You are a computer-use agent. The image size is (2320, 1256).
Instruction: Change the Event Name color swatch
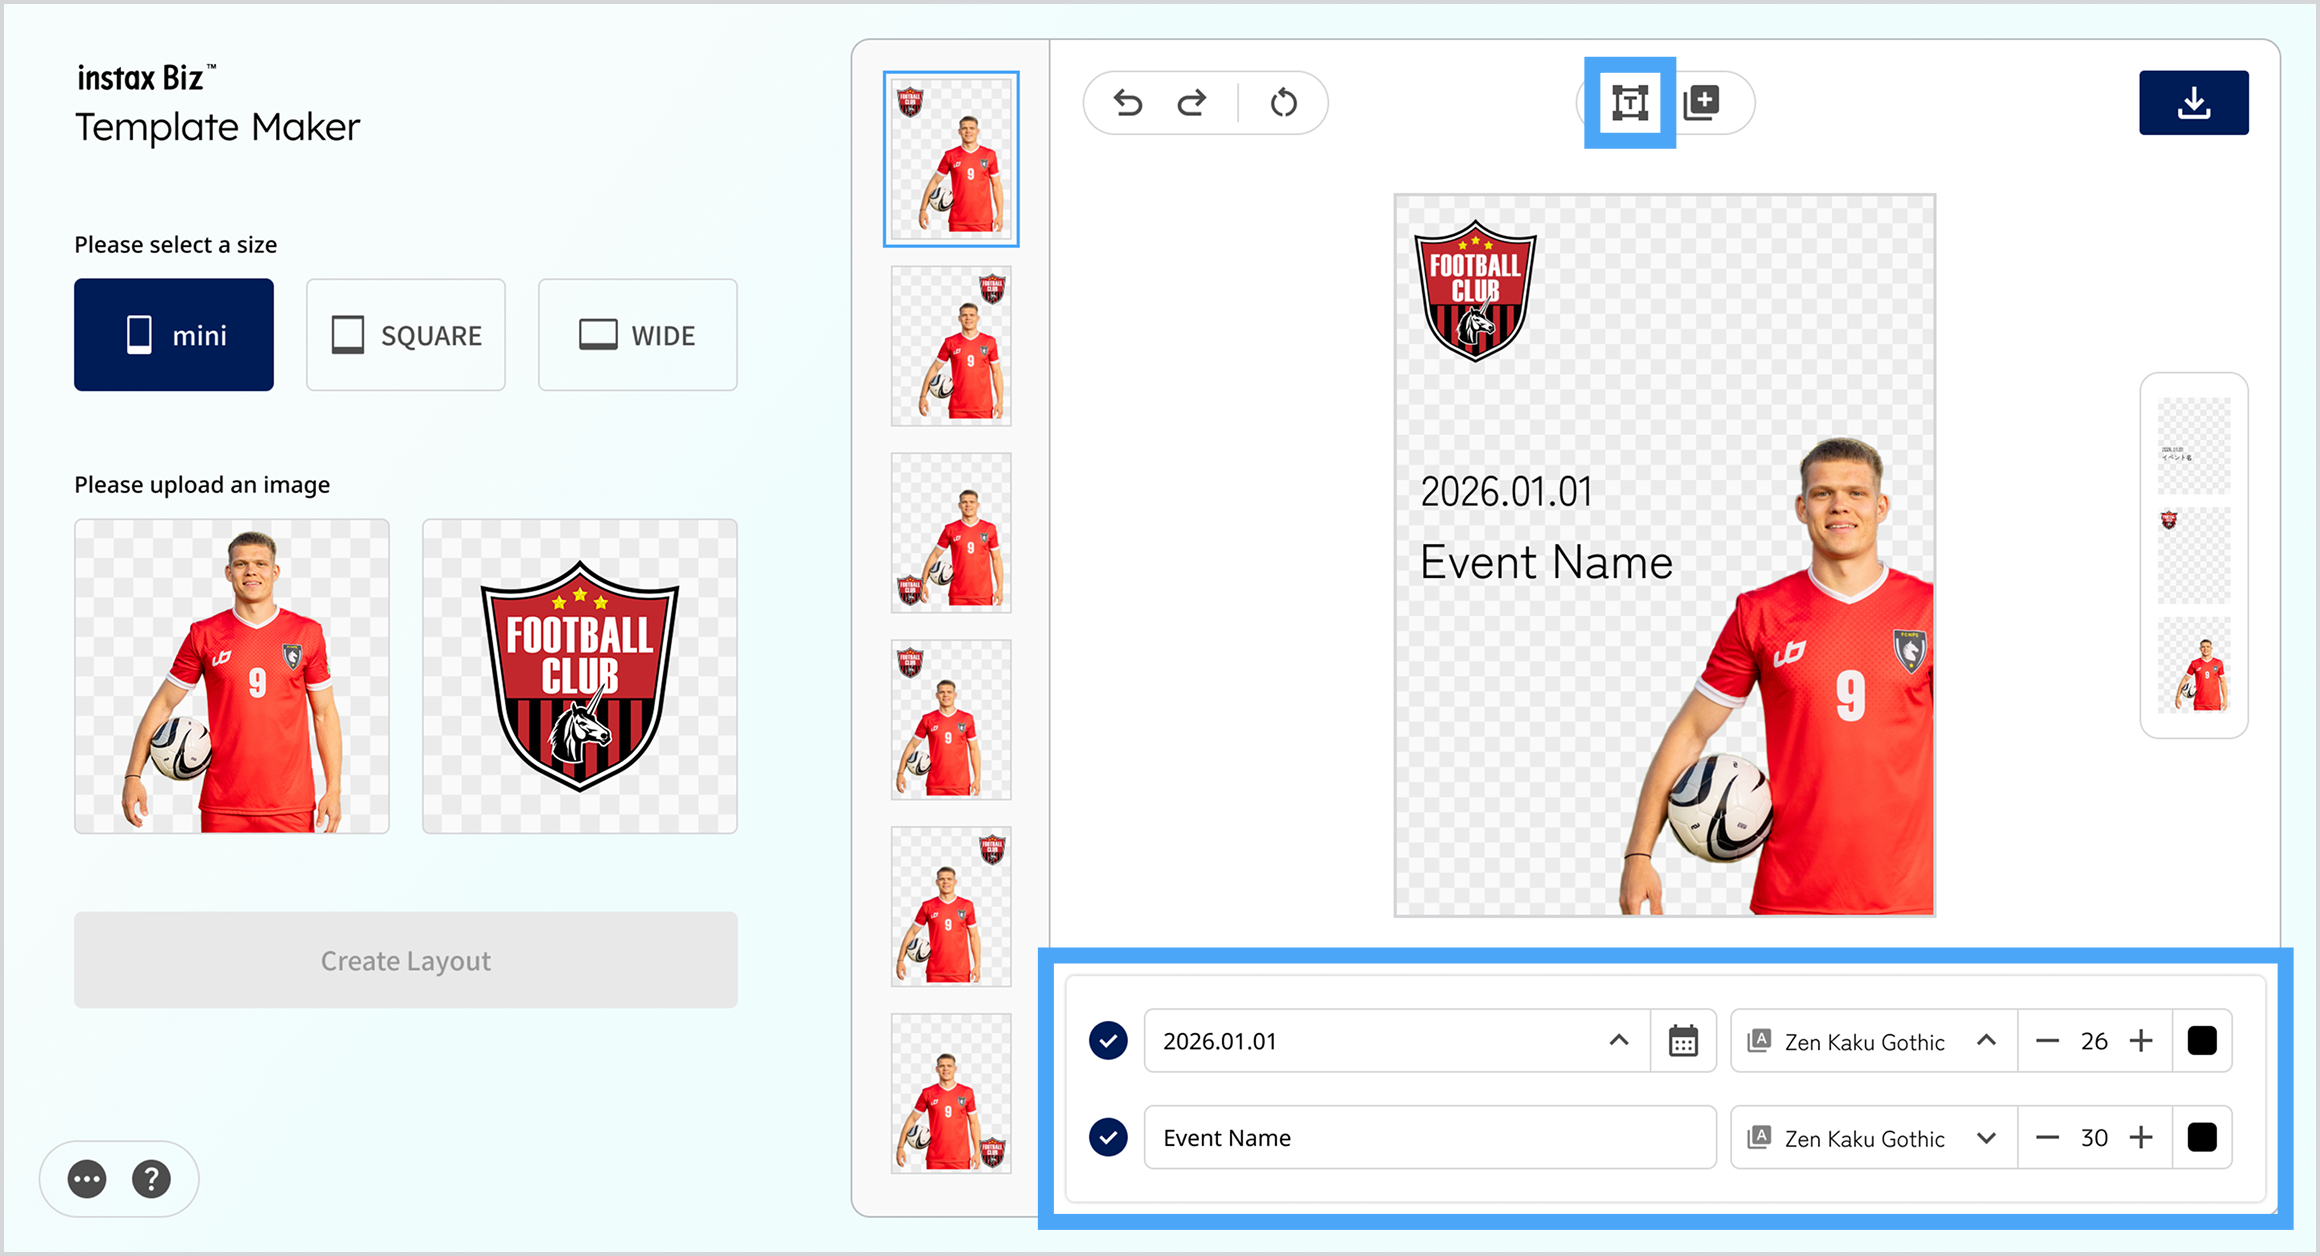click(x=2202, y=1137)
